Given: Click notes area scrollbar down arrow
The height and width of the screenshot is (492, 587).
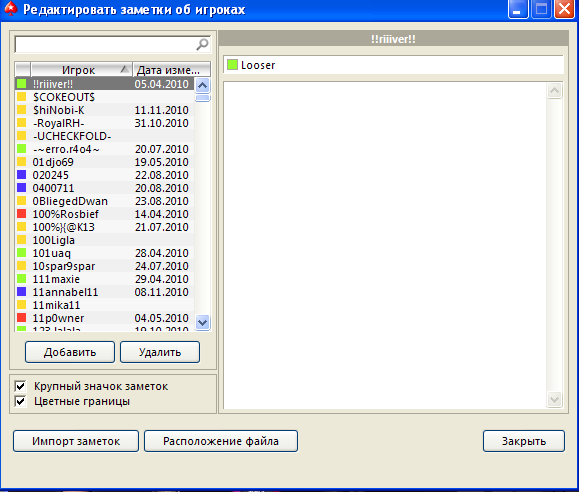Looking at the screenshot, I should 554,400.
